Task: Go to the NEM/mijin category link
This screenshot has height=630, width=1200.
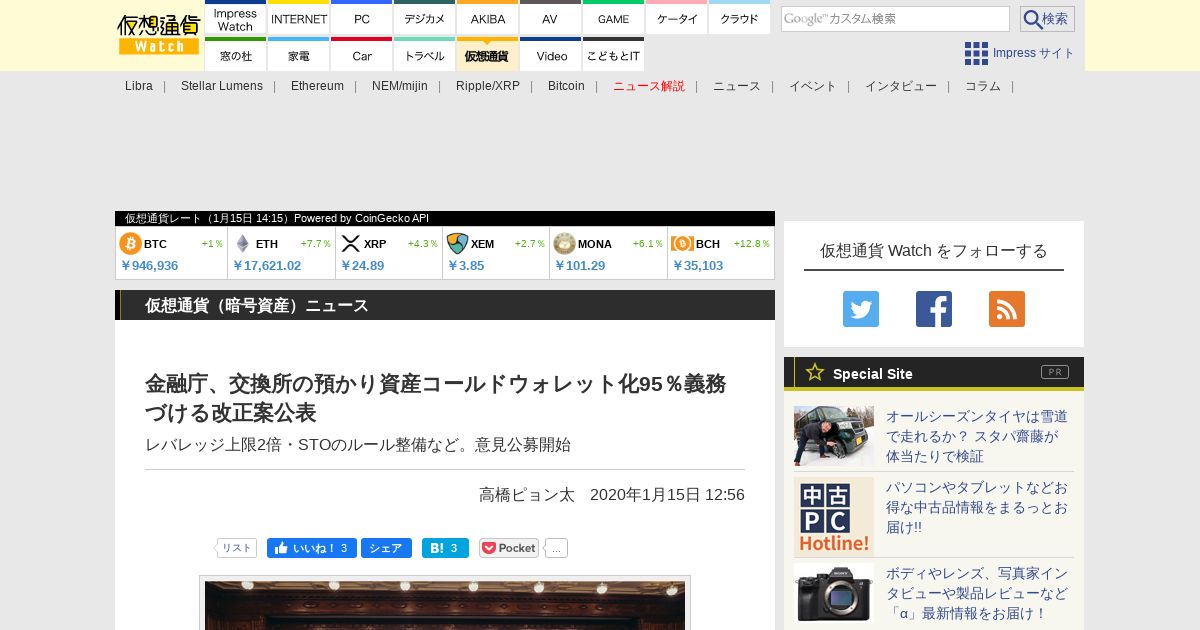Action: 400,86
